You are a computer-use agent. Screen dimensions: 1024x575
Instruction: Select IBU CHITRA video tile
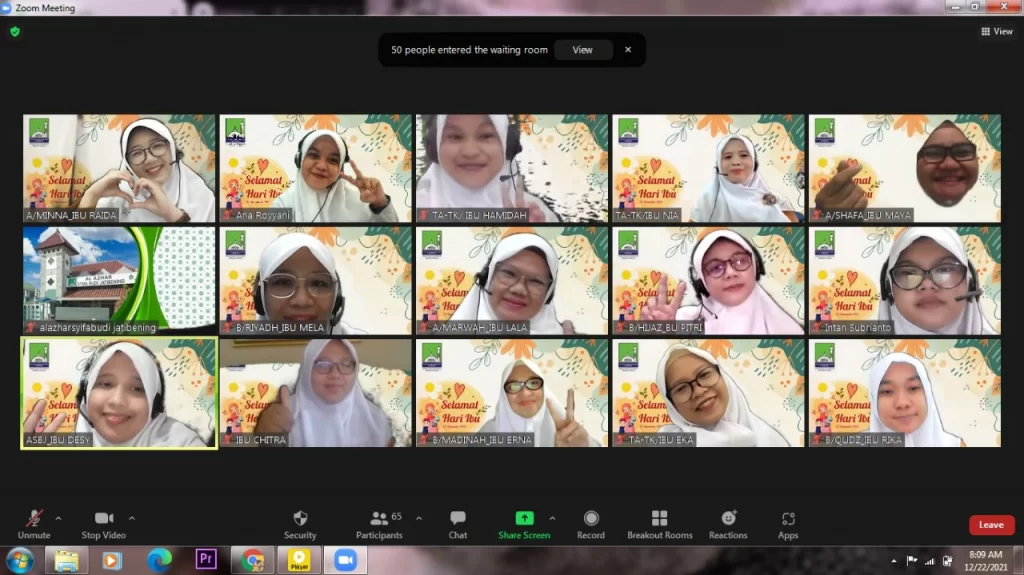coord(315,393)
